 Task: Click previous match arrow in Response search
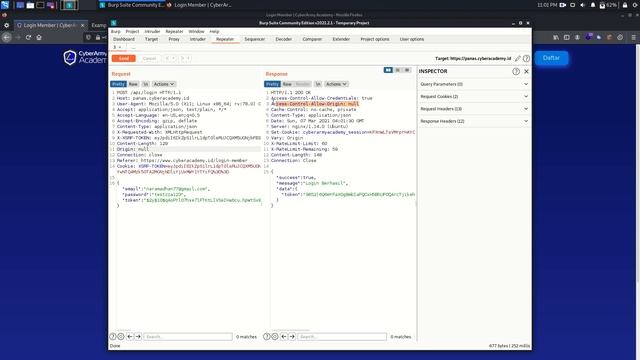(284, 337)
